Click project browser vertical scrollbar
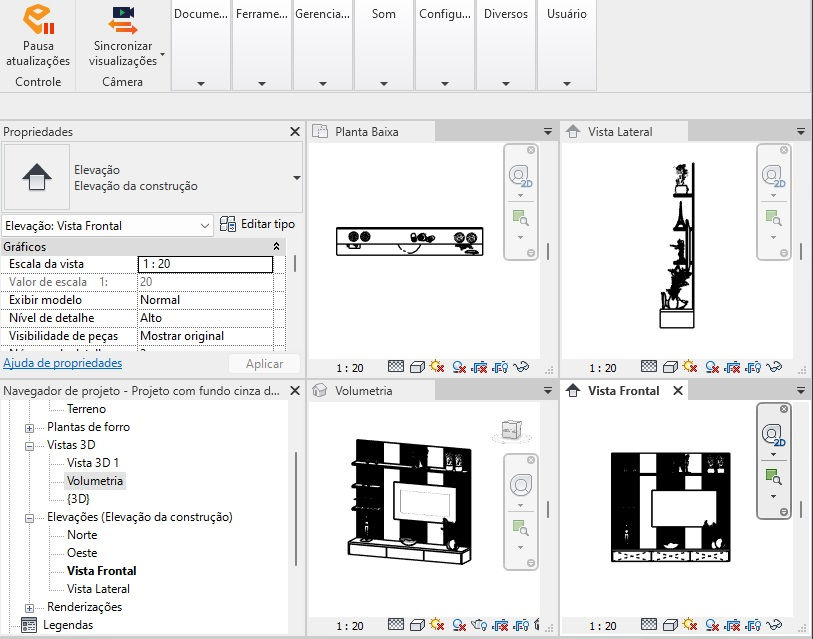 tap(296, 509)
